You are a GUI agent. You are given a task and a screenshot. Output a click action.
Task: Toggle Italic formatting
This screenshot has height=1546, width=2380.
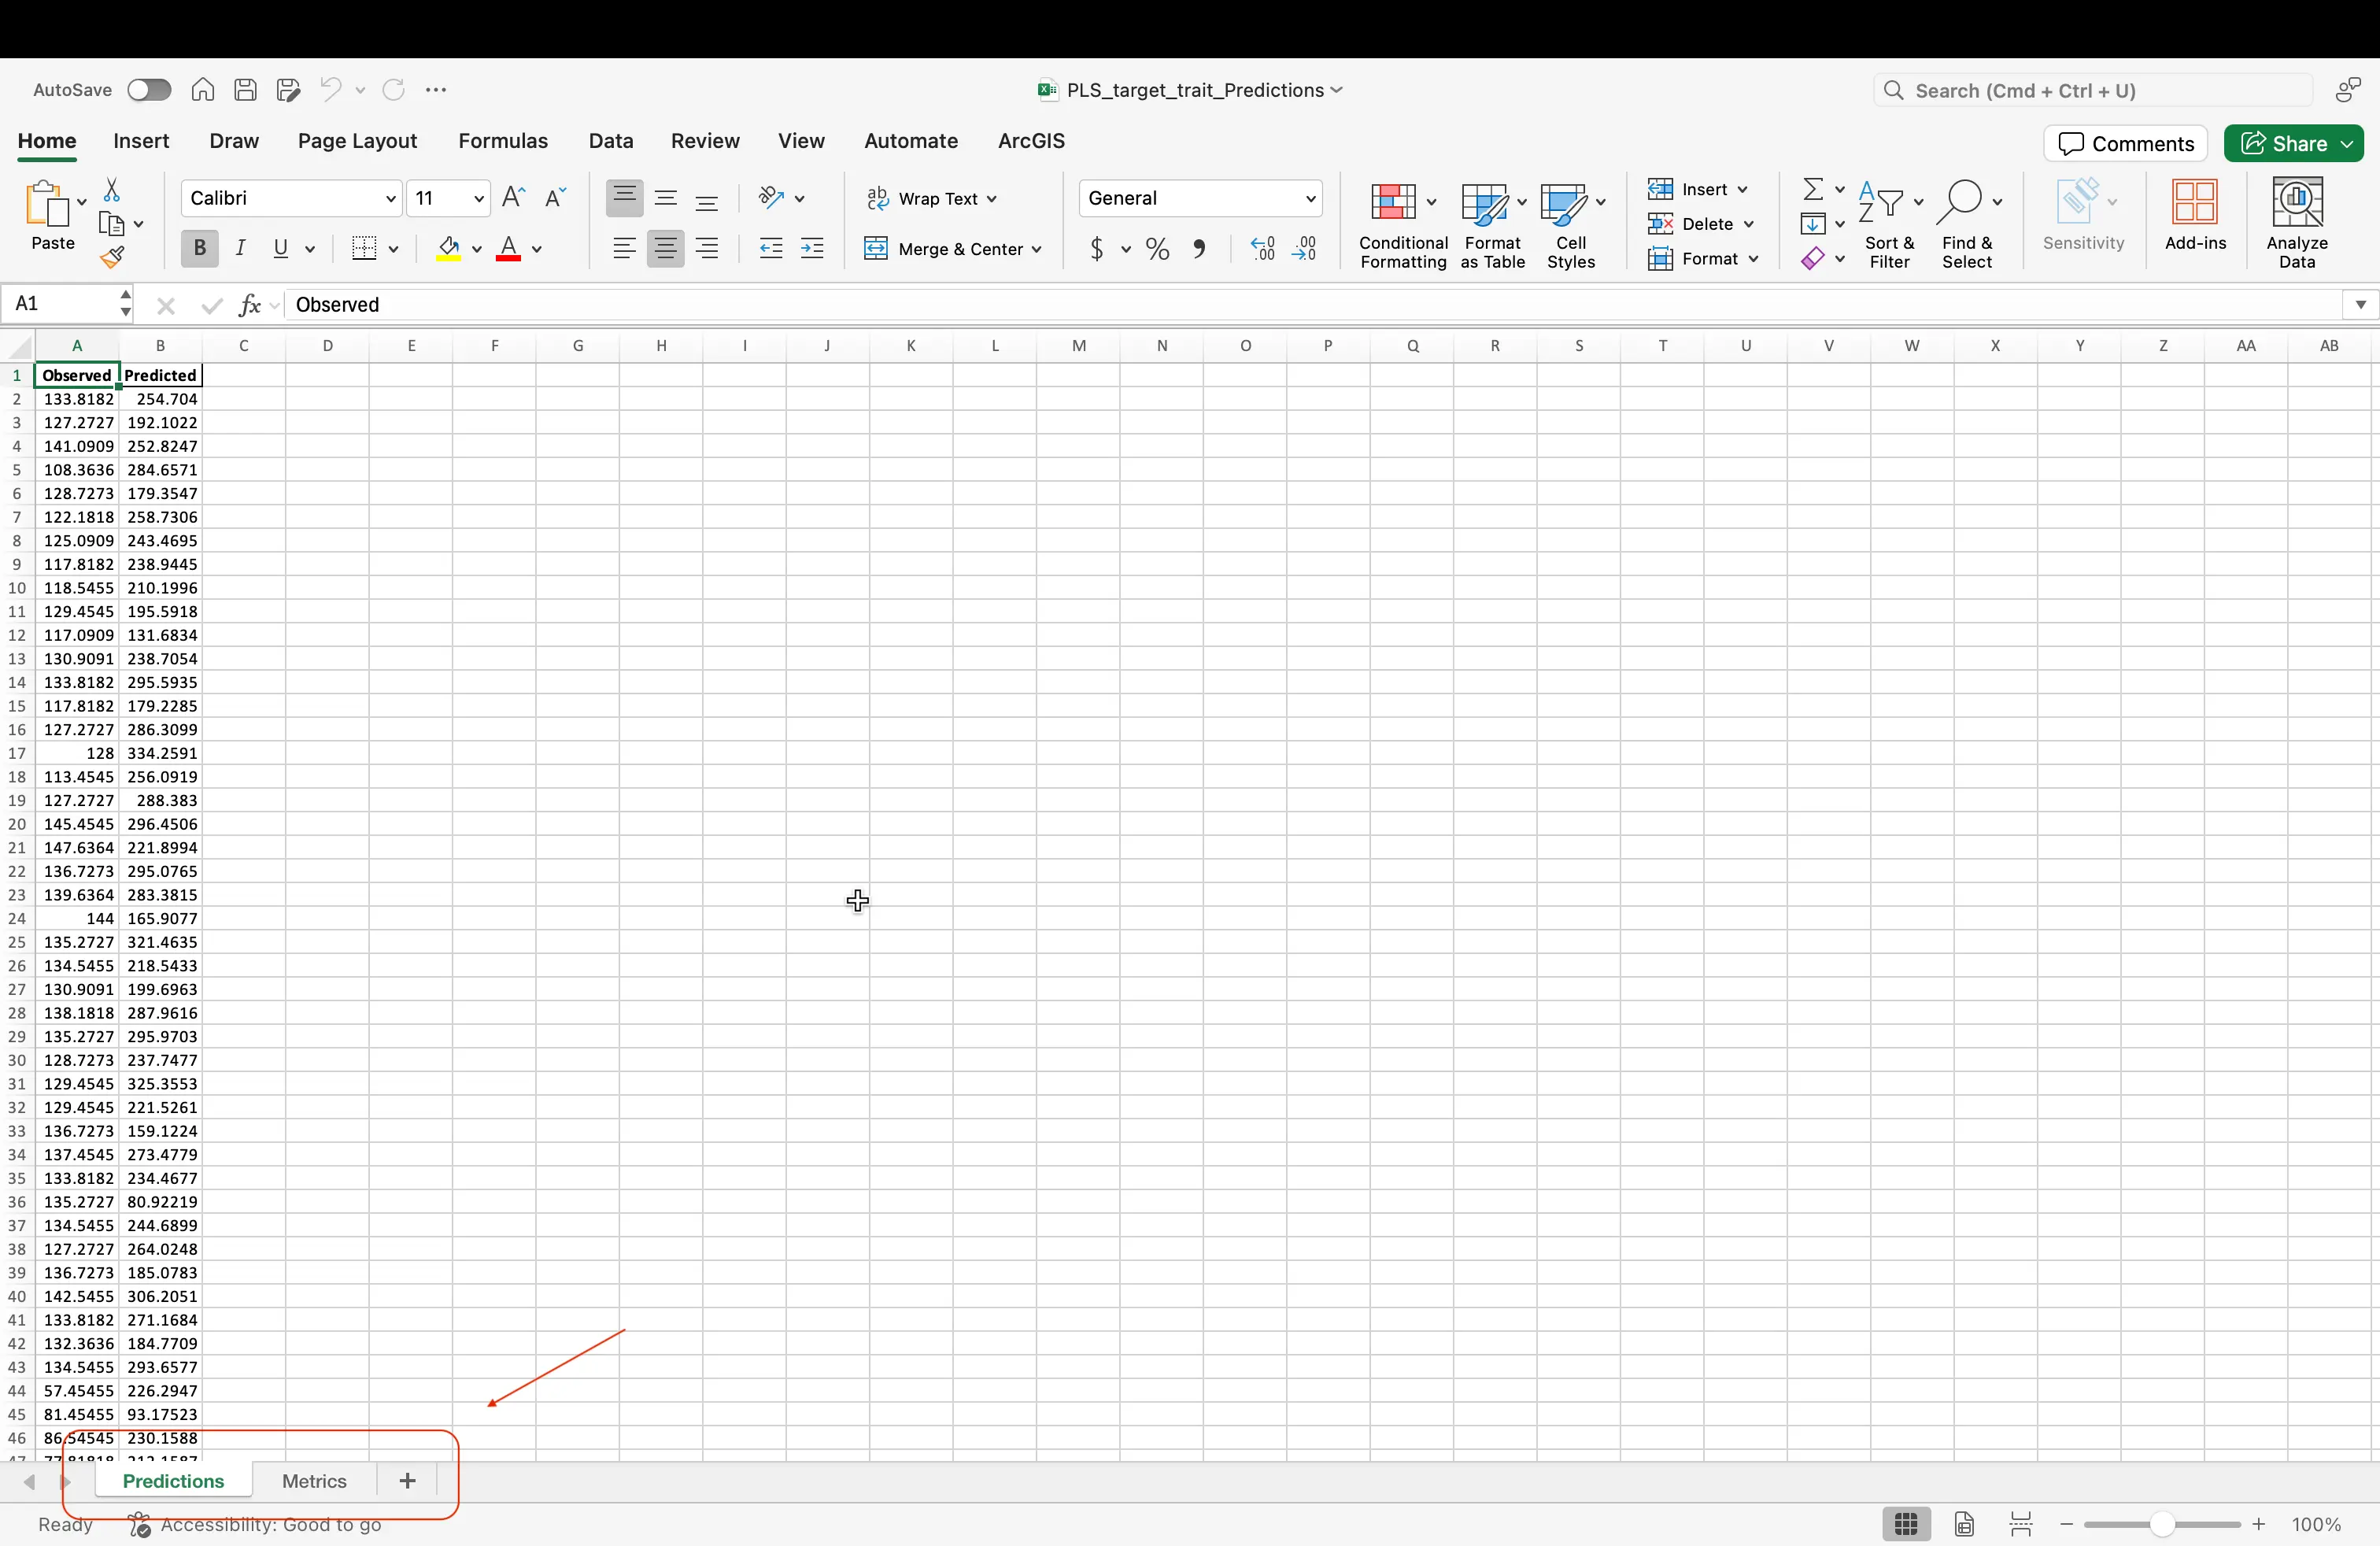click(240, 248)
